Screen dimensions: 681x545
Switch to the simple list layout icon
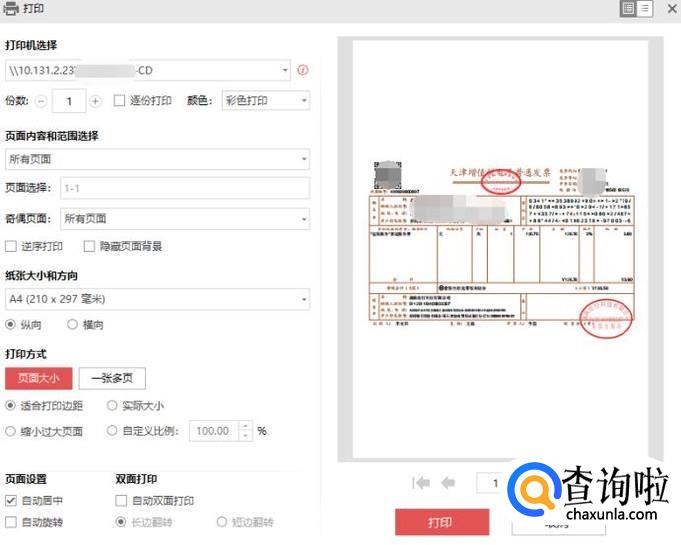pyautogui.click(x=645, y=8)
